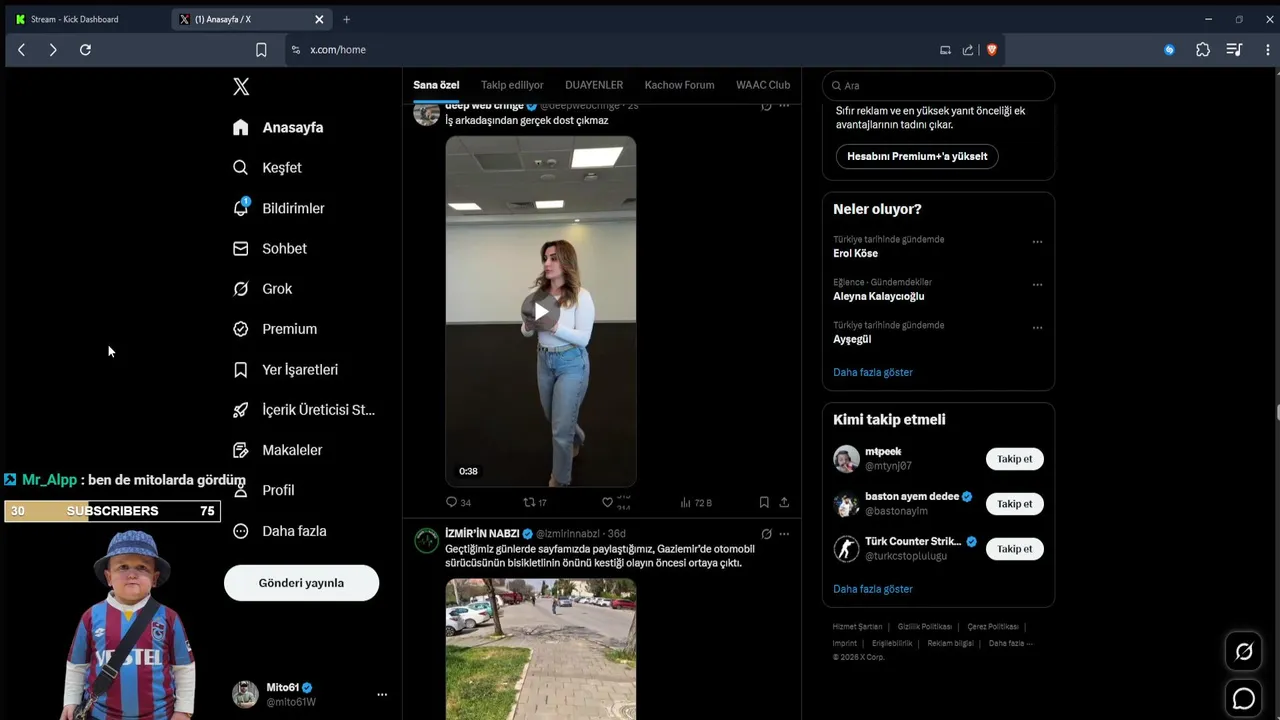Open Grok icon in sidebar

pos(240,289)
